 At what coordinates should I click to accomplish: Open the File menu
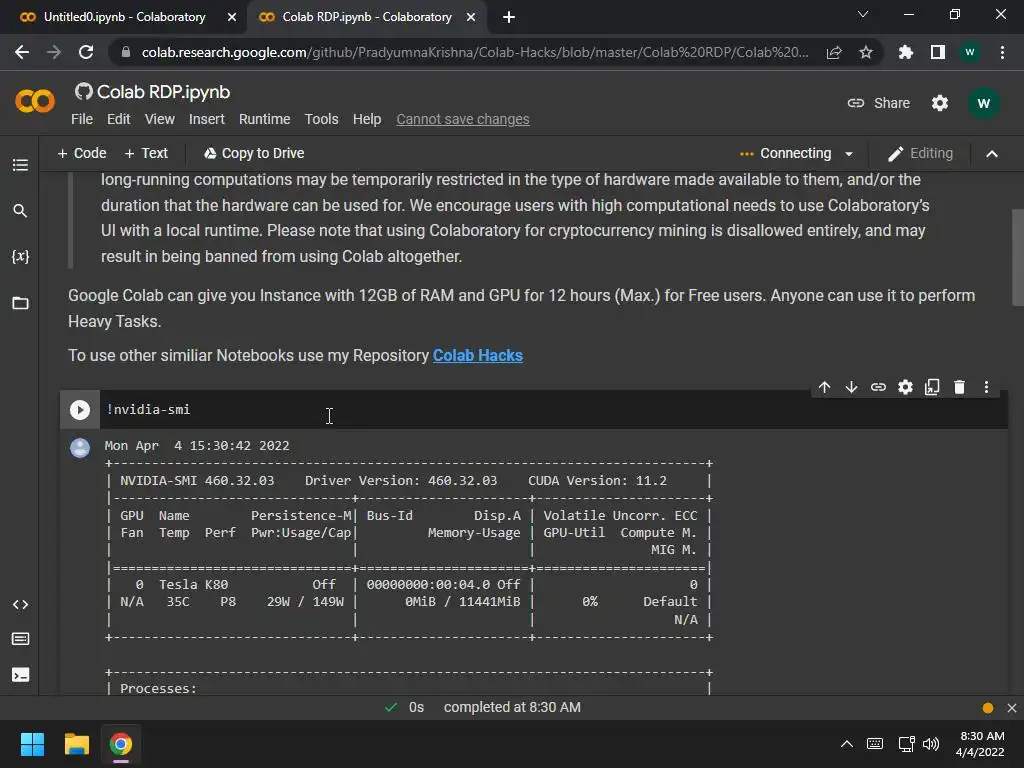[x=82, y=120]
